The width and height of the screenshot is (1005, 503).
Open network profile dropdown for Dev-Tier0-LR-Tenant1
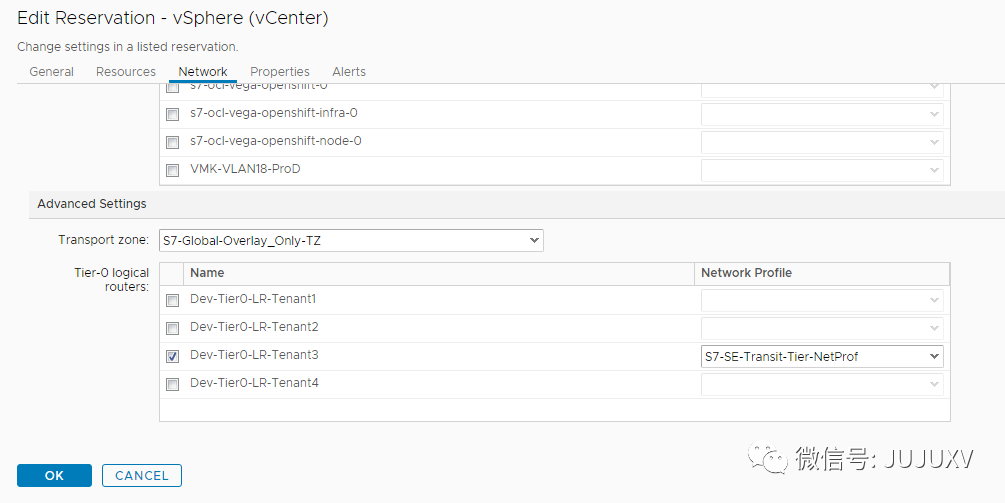pyautogui.click(x=822, y=300)
